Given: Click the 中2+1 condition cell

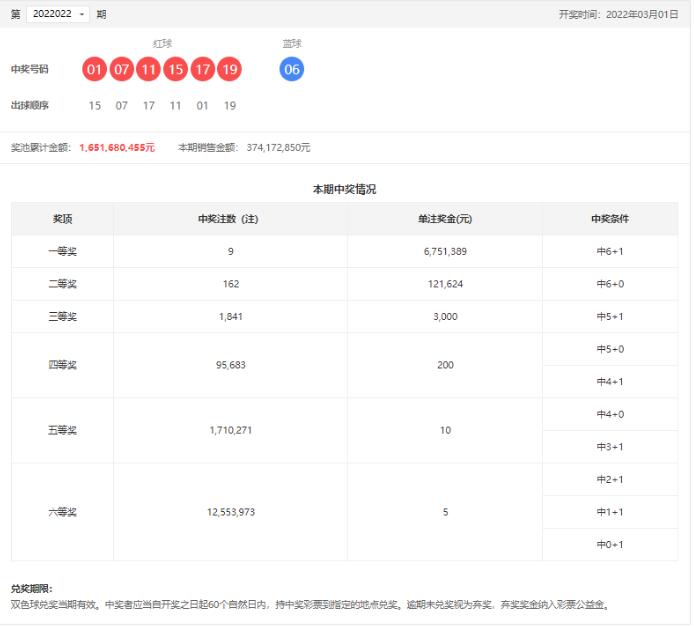Looking at the screenshot, I should [610, 479].
